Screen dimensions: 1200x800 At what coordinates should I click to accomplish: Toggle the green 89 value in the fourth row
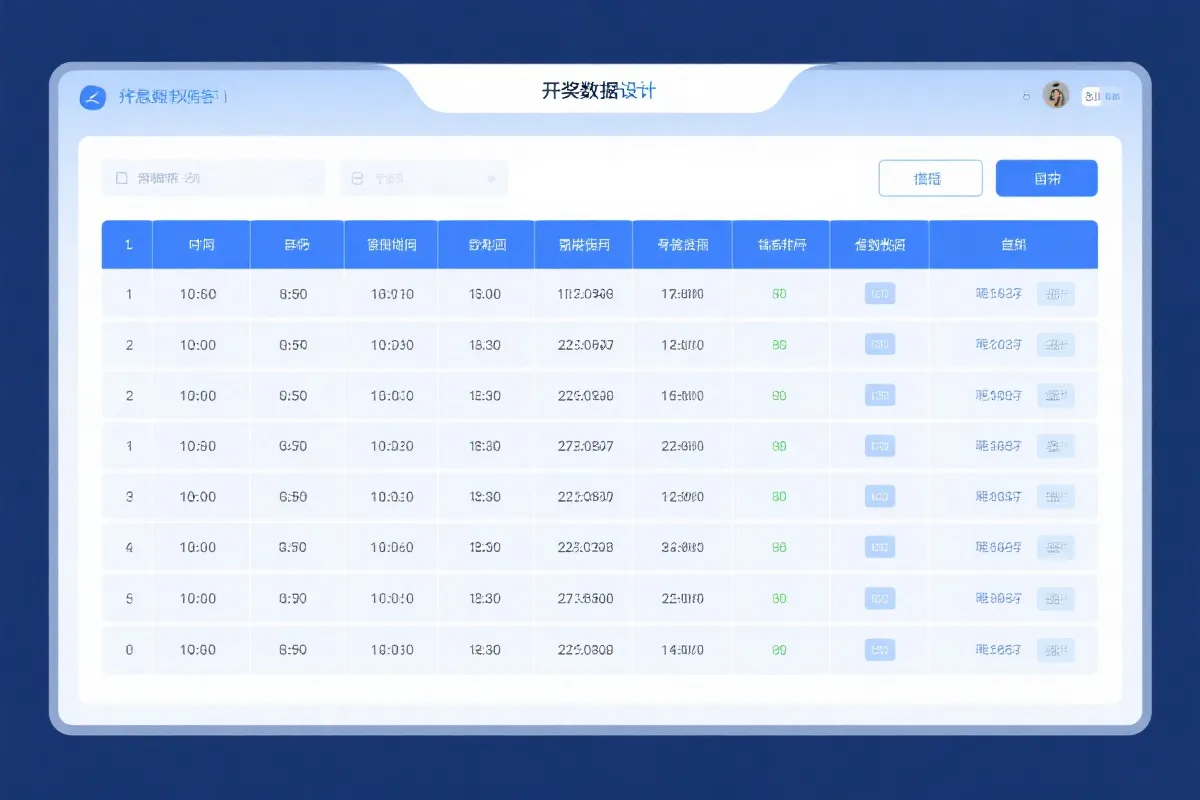click(x=781, y=445)
